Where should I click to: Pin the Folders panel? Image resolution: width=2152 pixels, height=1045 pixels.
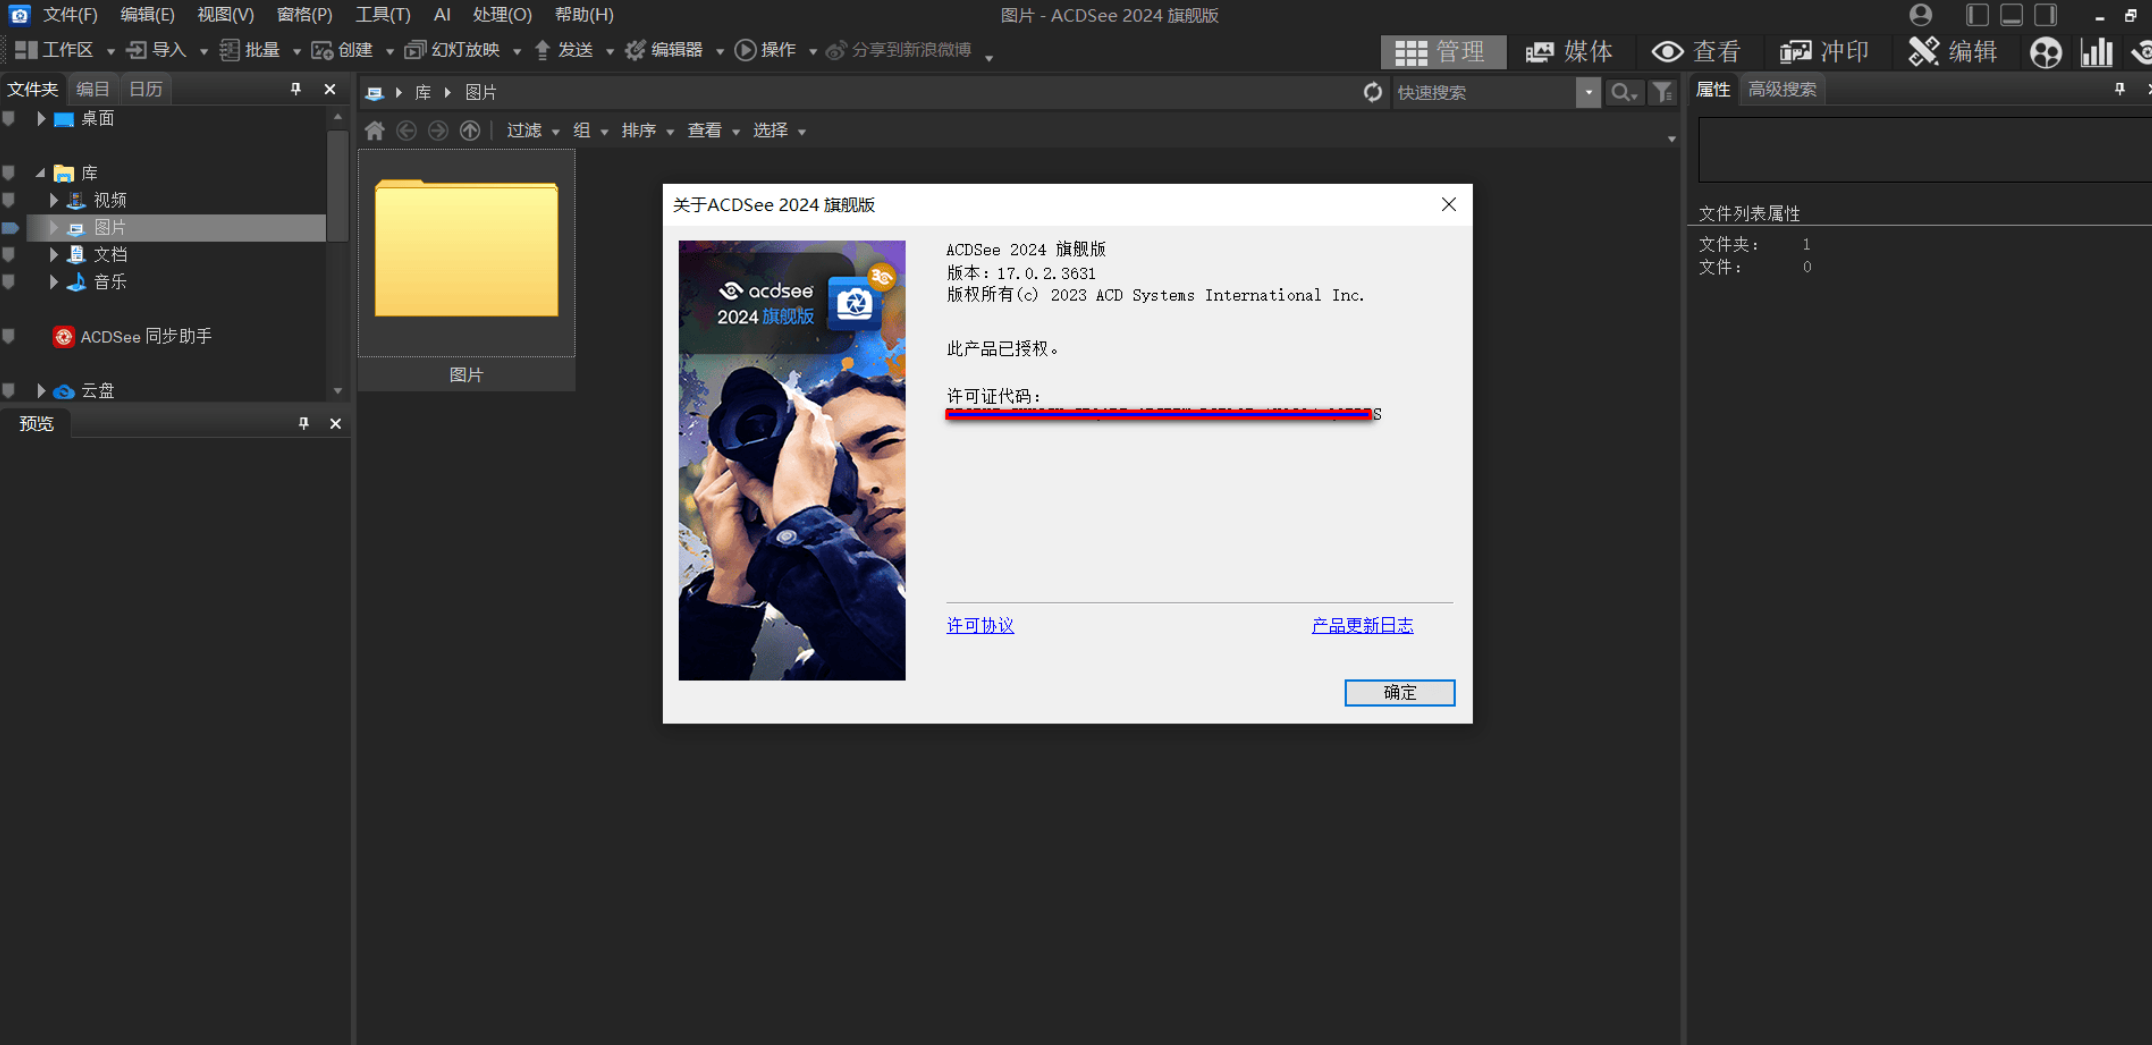coord(296,89)
